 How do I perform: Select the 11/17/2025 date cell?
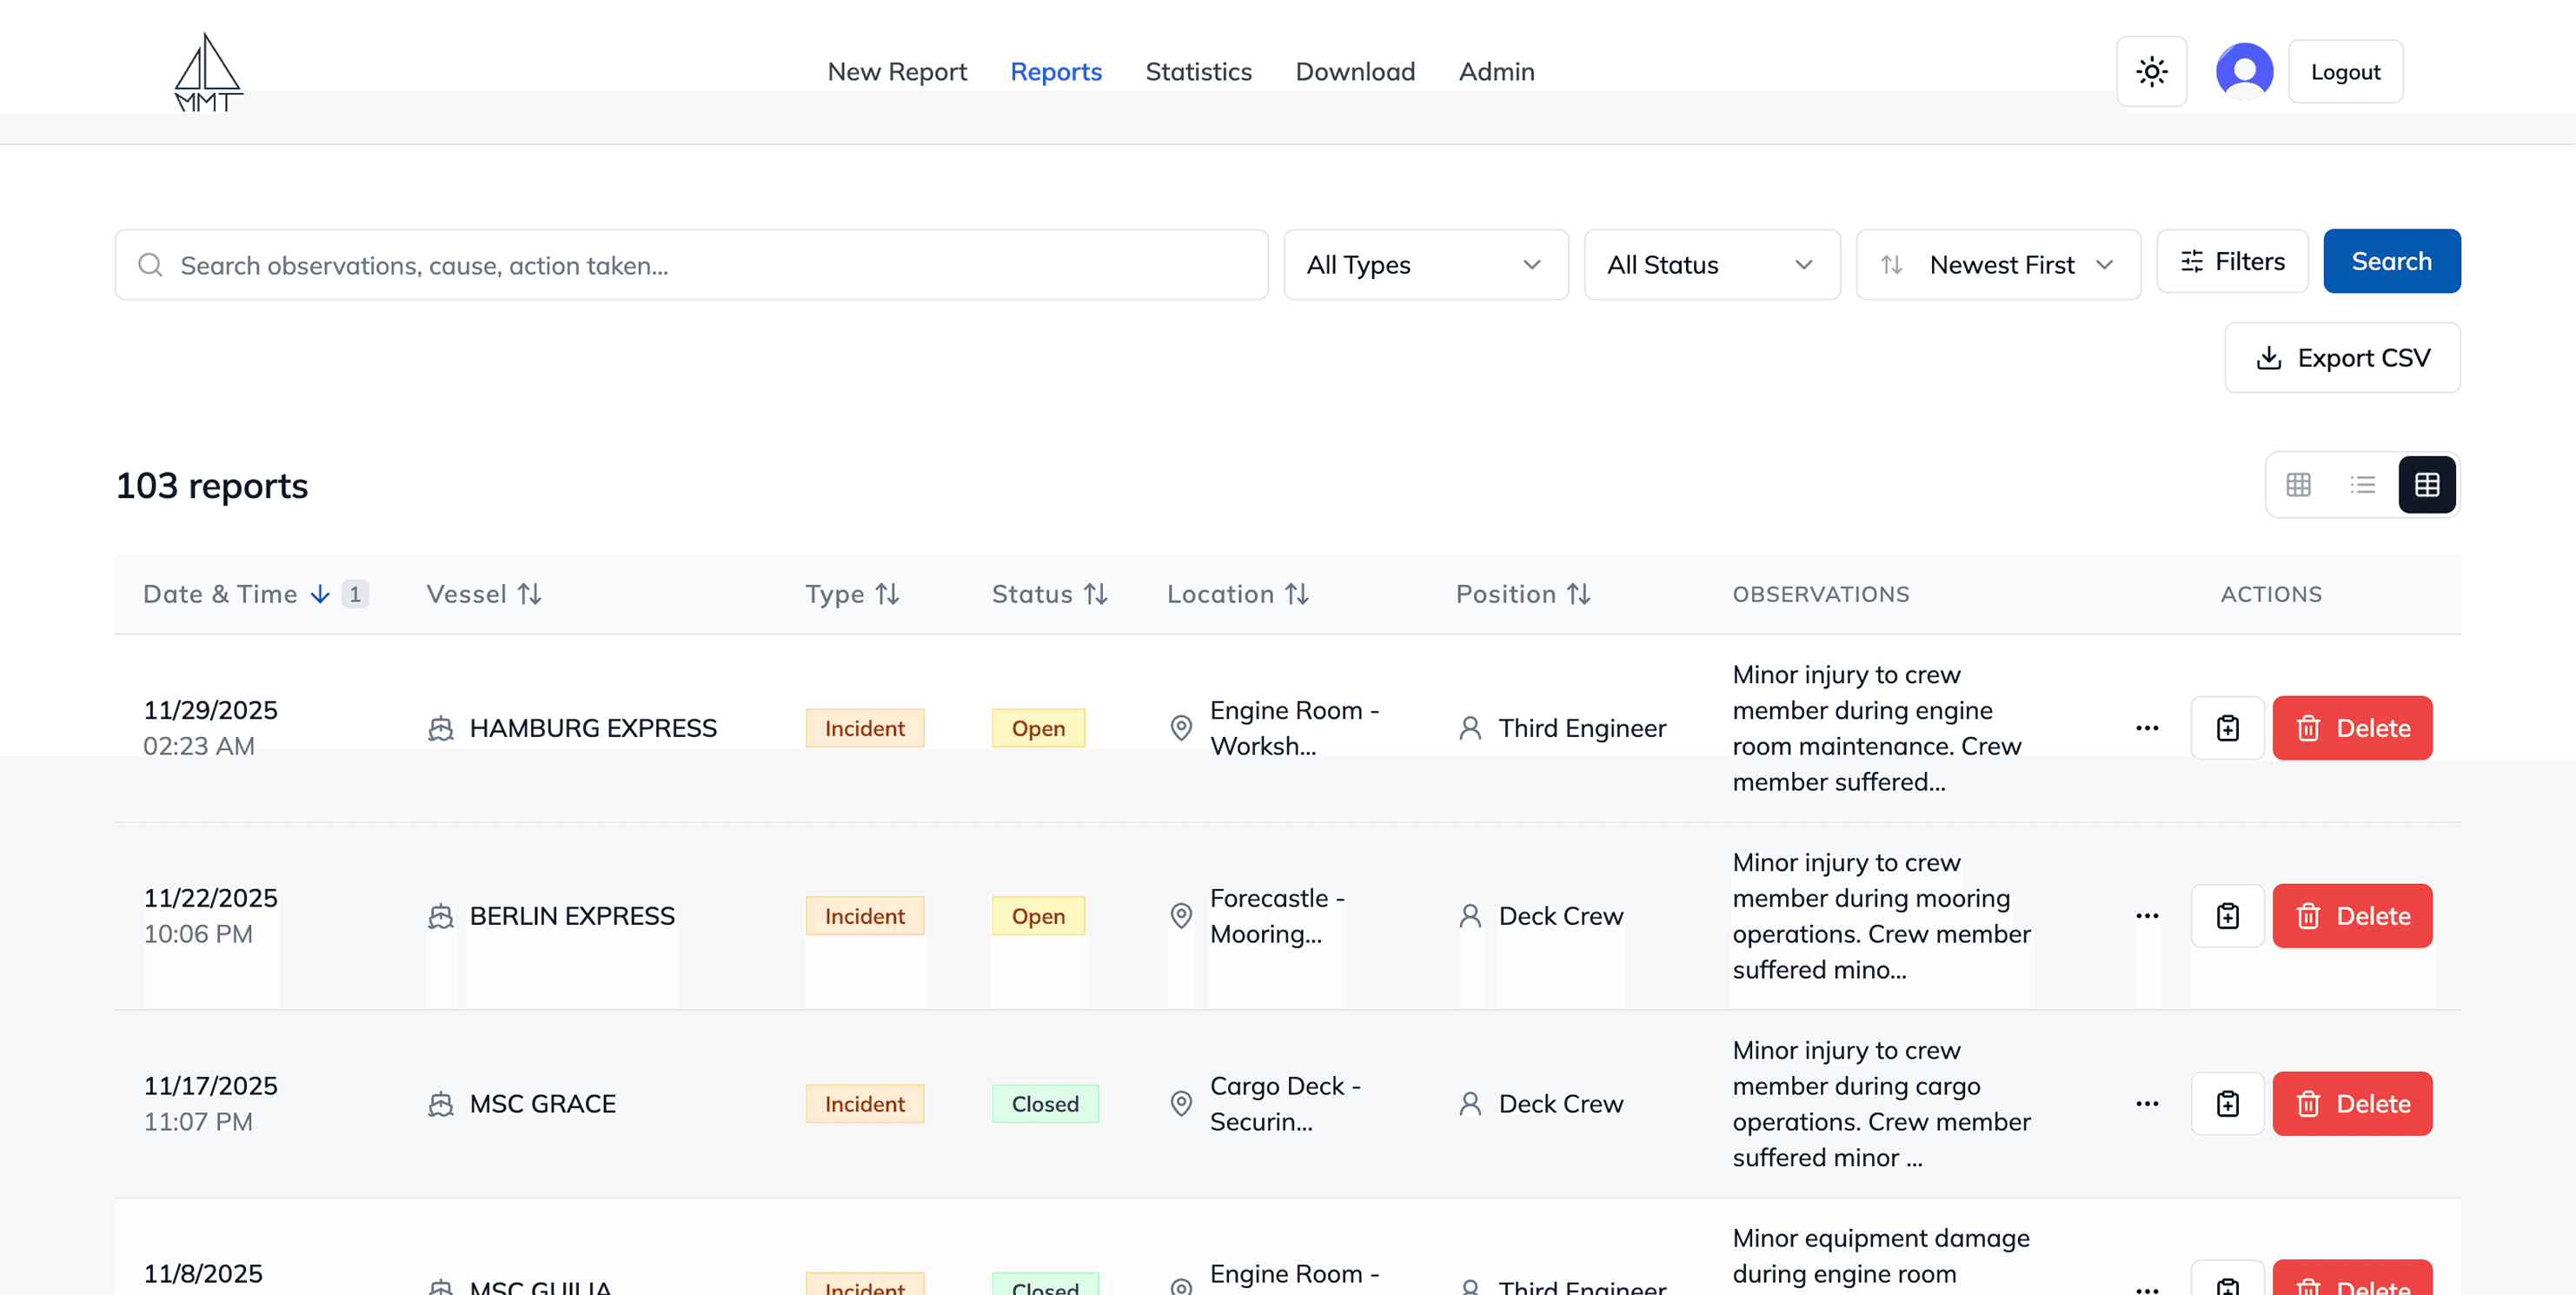point(210,1104)
